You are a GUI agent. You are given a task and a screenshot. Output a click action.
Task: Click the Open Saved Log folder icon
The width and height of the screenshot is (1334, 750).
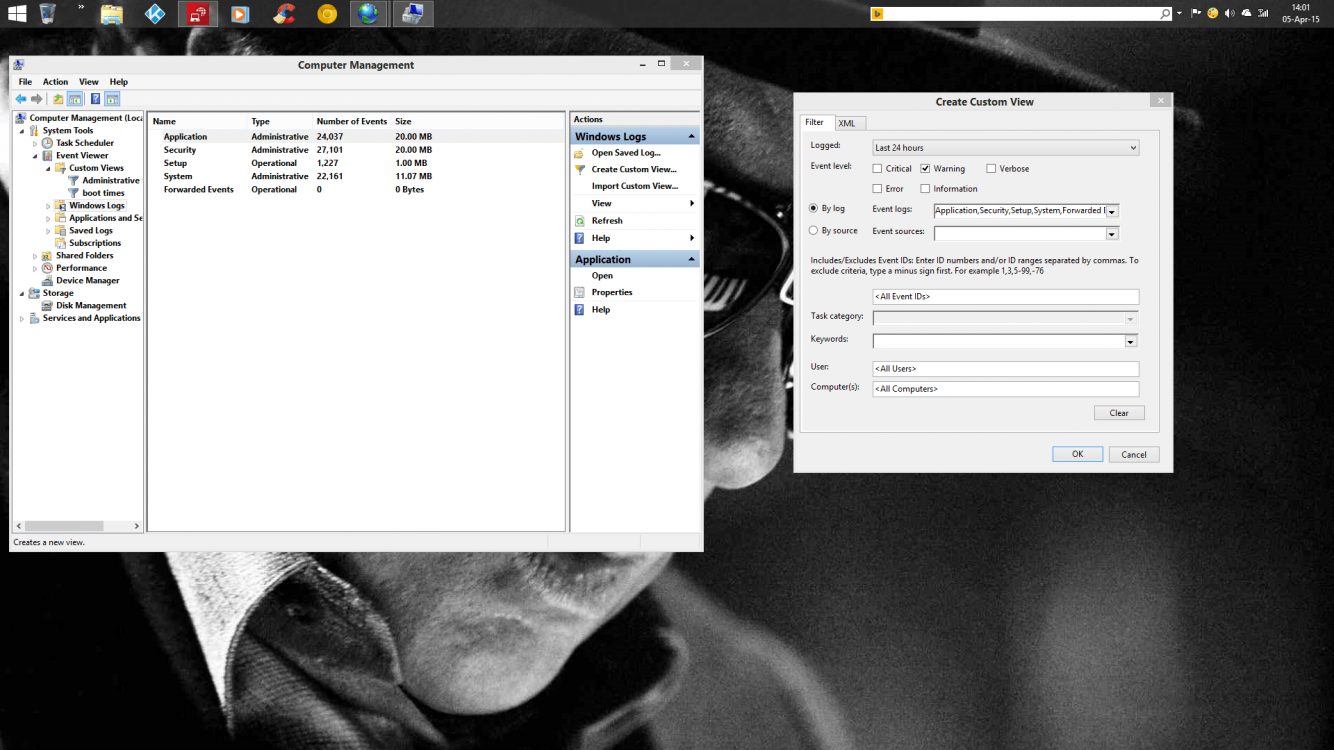(580, 153)
